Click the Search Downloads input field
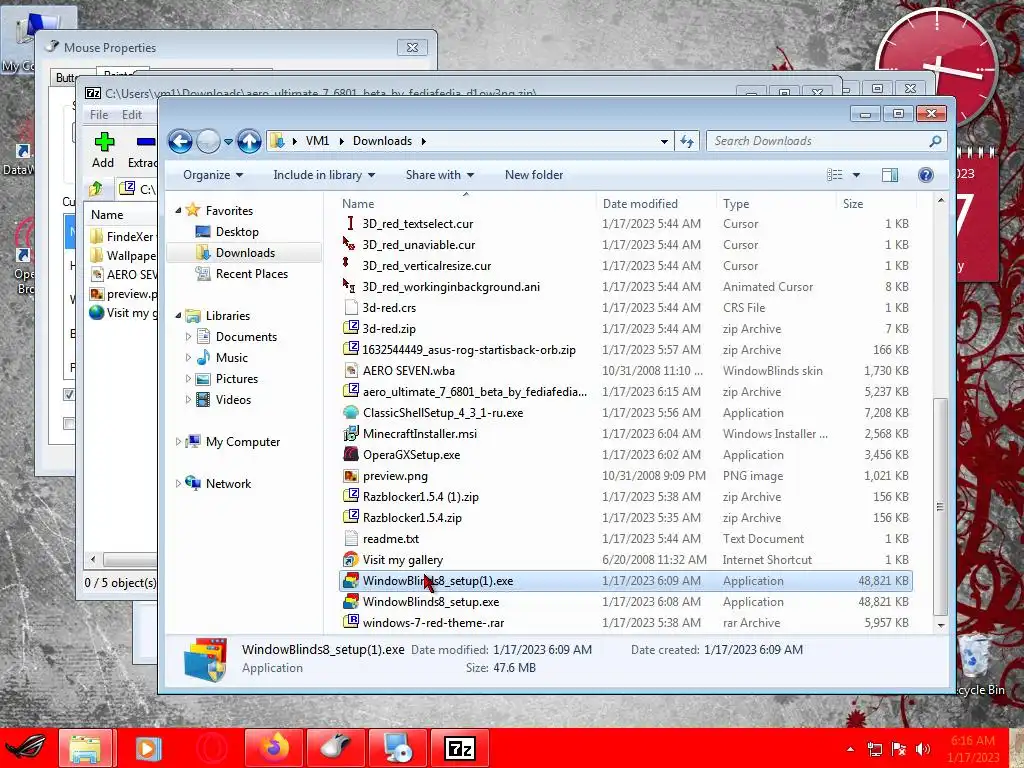The width and height of the screenshot is (1024, 768). click(818, 141)
